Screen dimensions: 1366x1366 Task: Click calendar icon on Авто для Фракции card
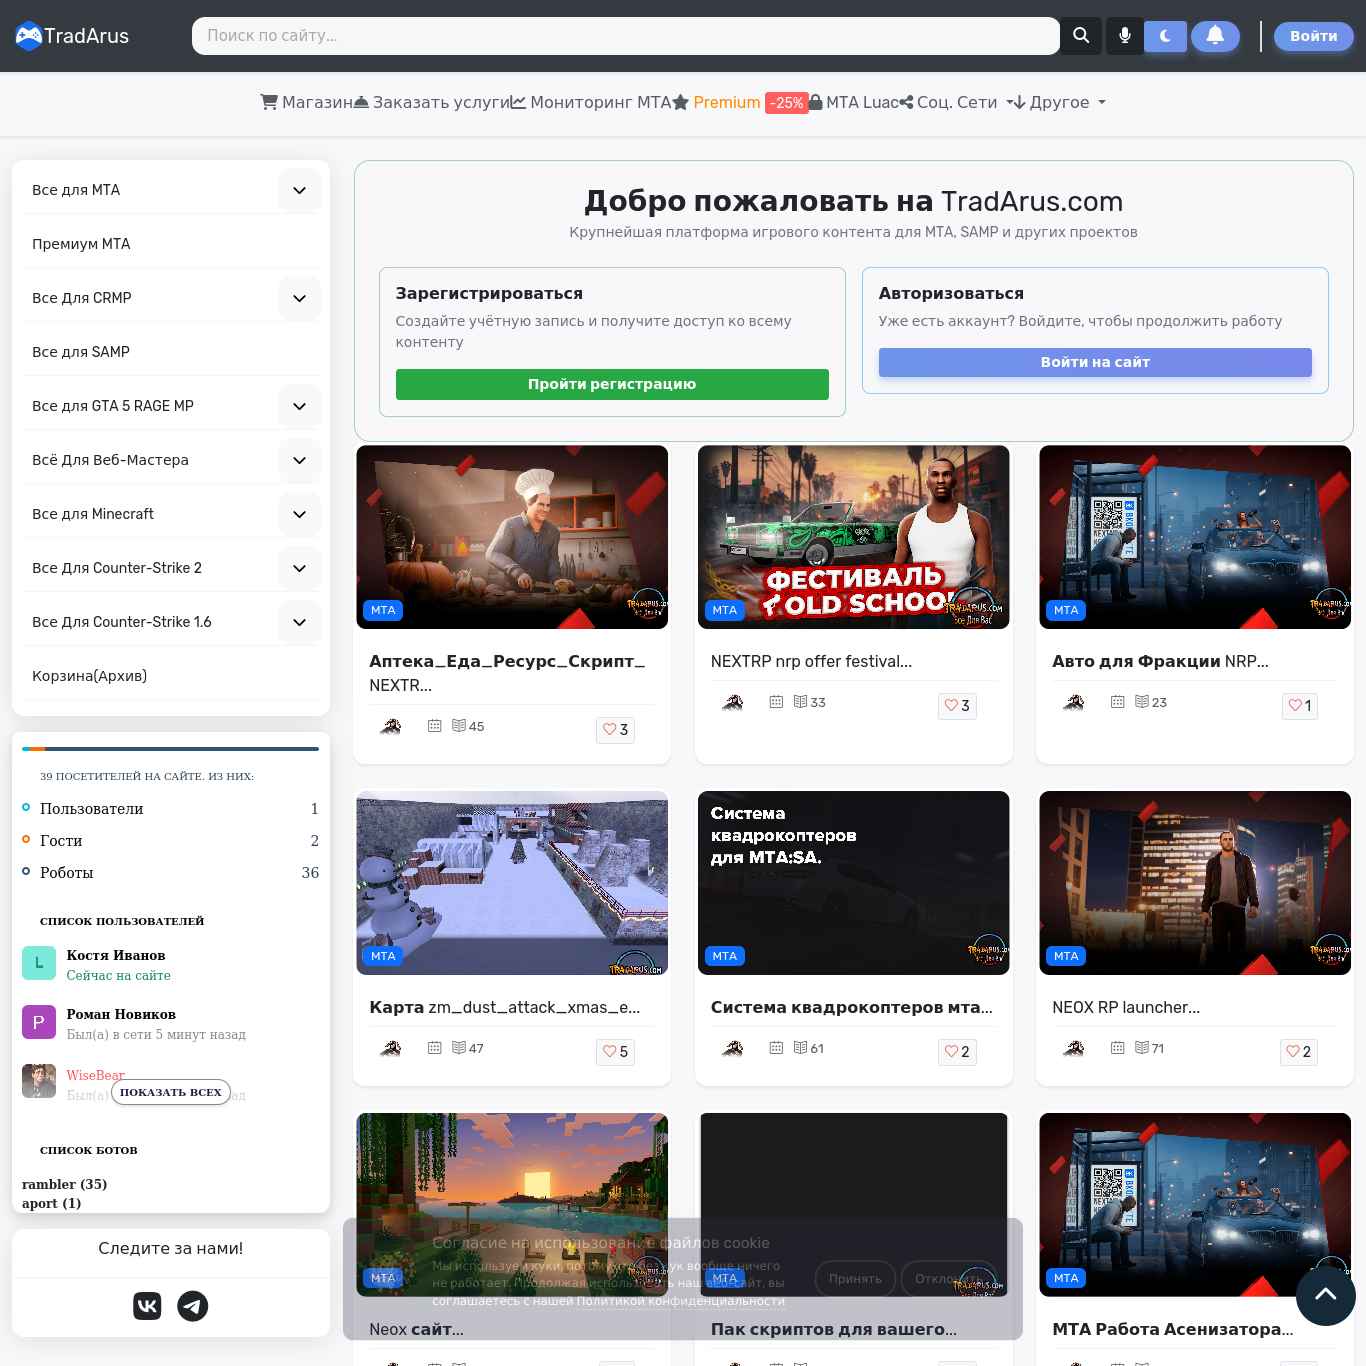[x=1118, y=702]
